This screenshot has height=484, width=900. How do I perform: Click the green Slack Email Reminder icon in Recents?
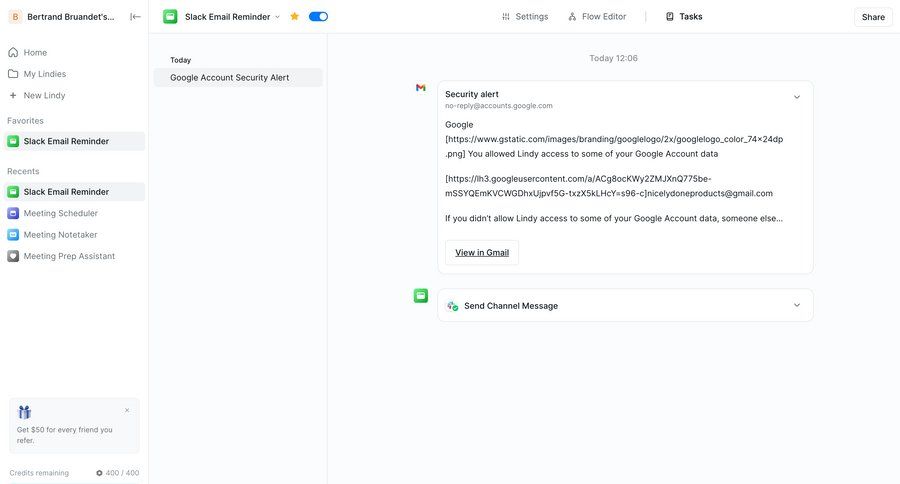tap(13, 192)
